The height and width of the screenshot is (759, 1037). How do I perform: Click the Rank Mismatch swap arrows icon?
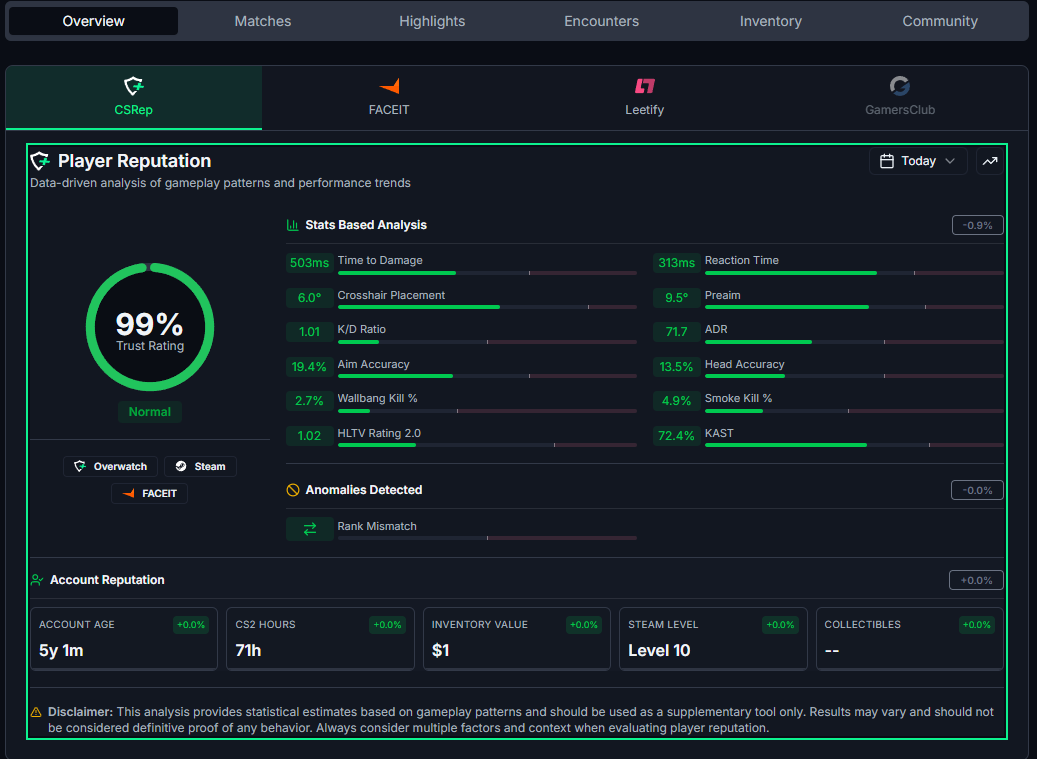(x=310, y=529)
